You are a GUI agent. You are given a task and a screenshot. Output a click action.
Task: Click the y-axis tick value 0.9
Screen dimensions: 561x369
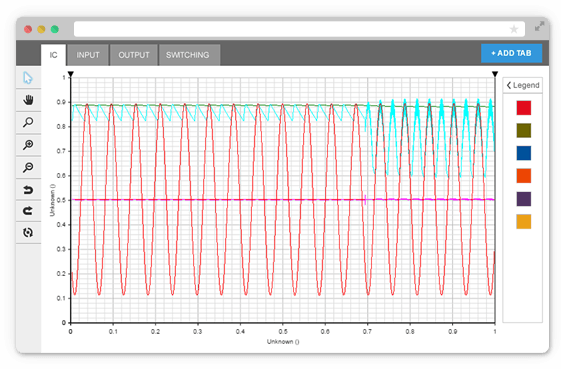pyautogui.click(x=61, y=102)
